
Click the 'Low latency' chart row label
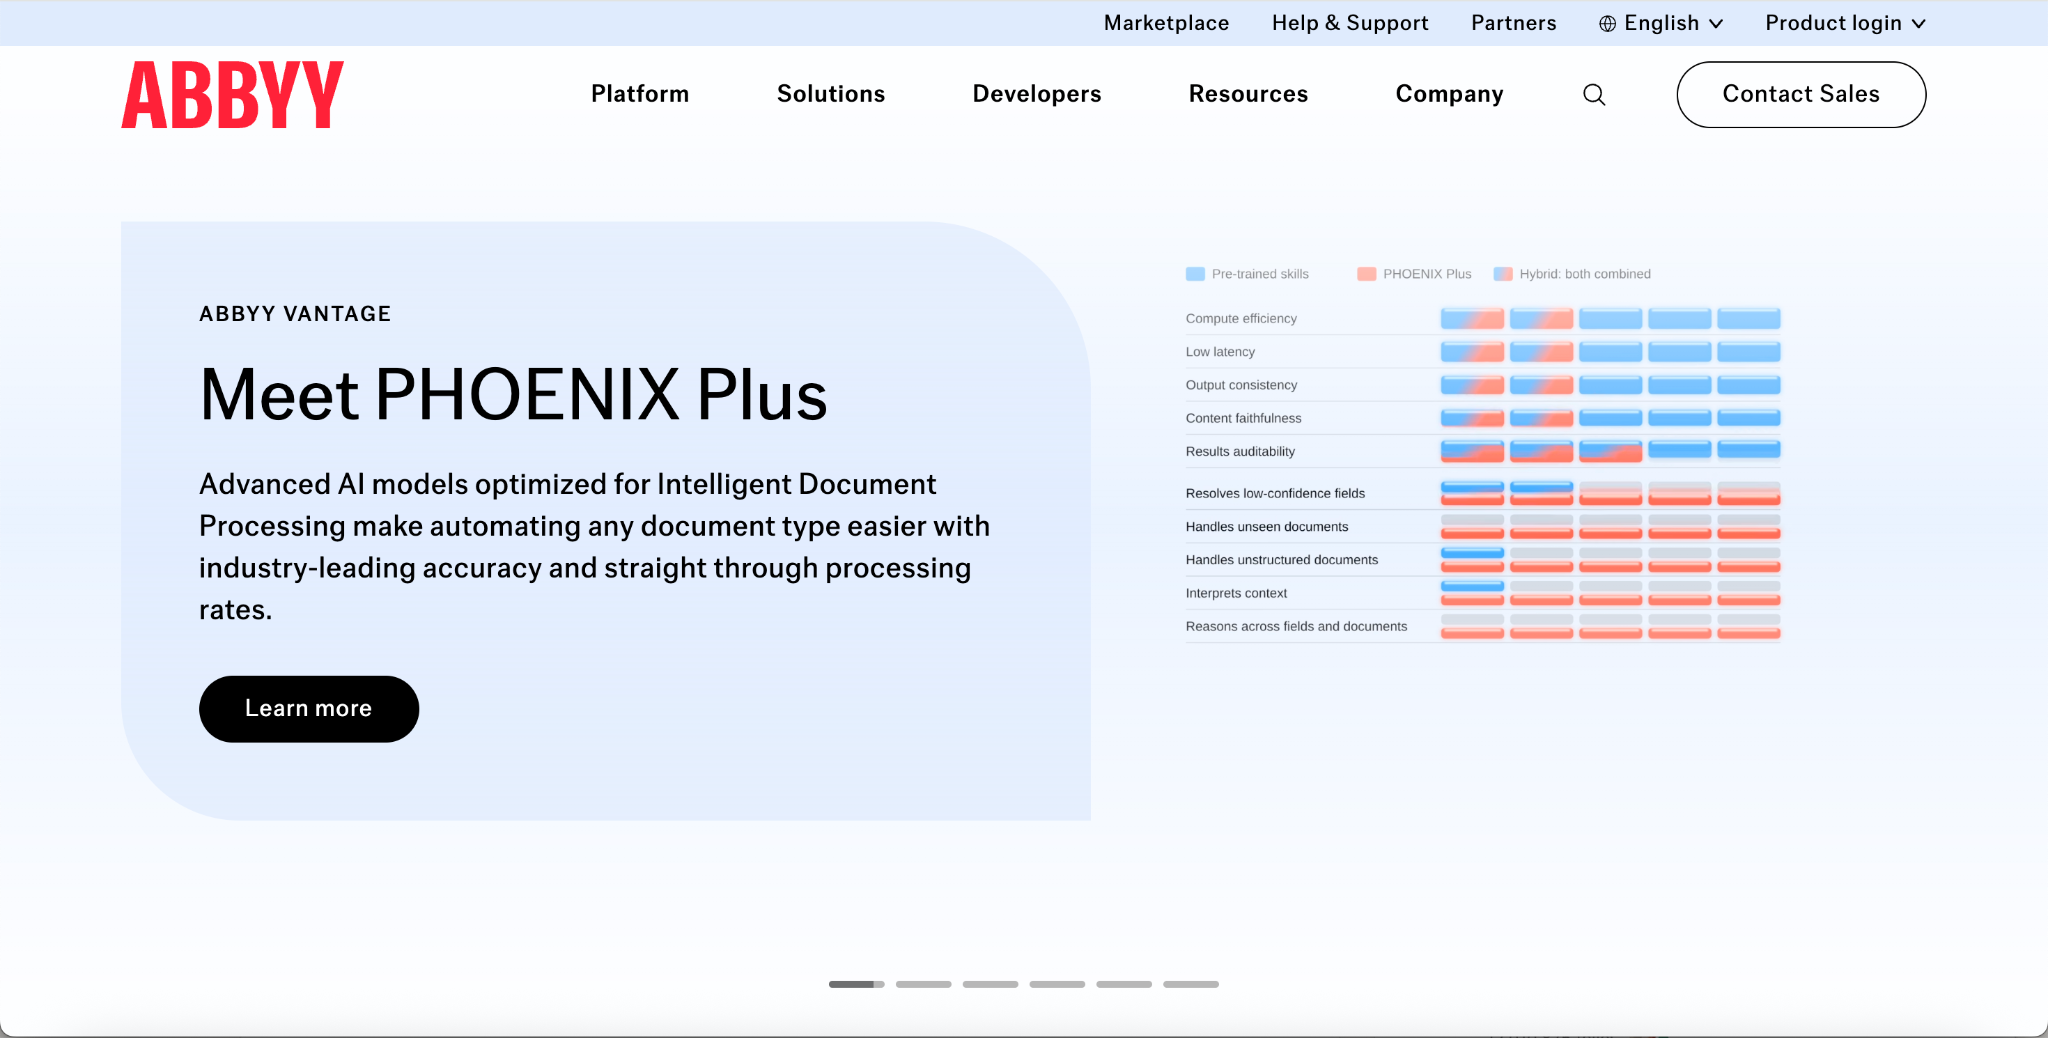tap(1220, 352)
